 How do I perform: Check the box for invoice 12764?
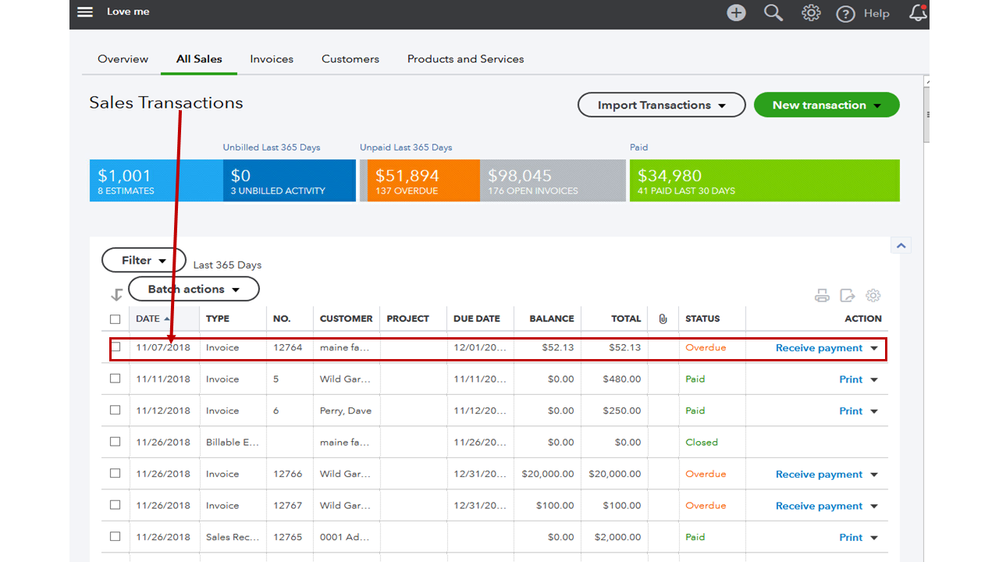pos(116,348)
